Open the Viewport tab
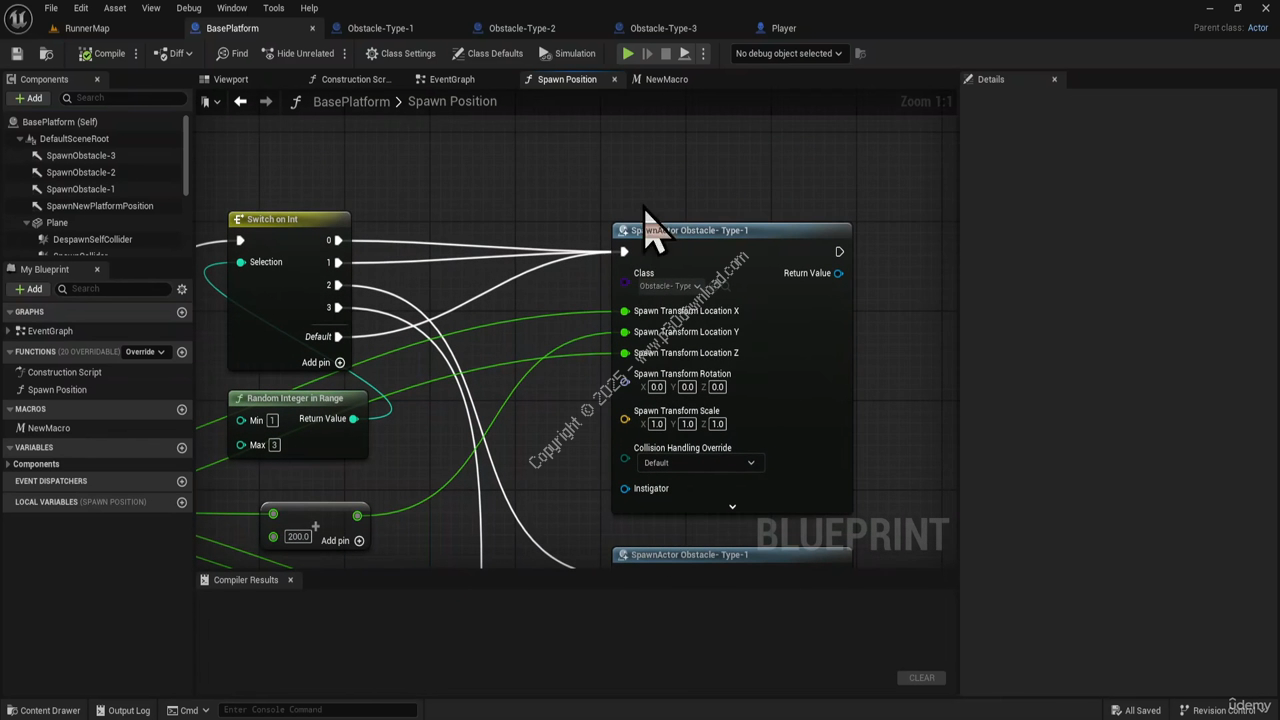Viewport: 1280px width, 720px height. coord(231,79)
